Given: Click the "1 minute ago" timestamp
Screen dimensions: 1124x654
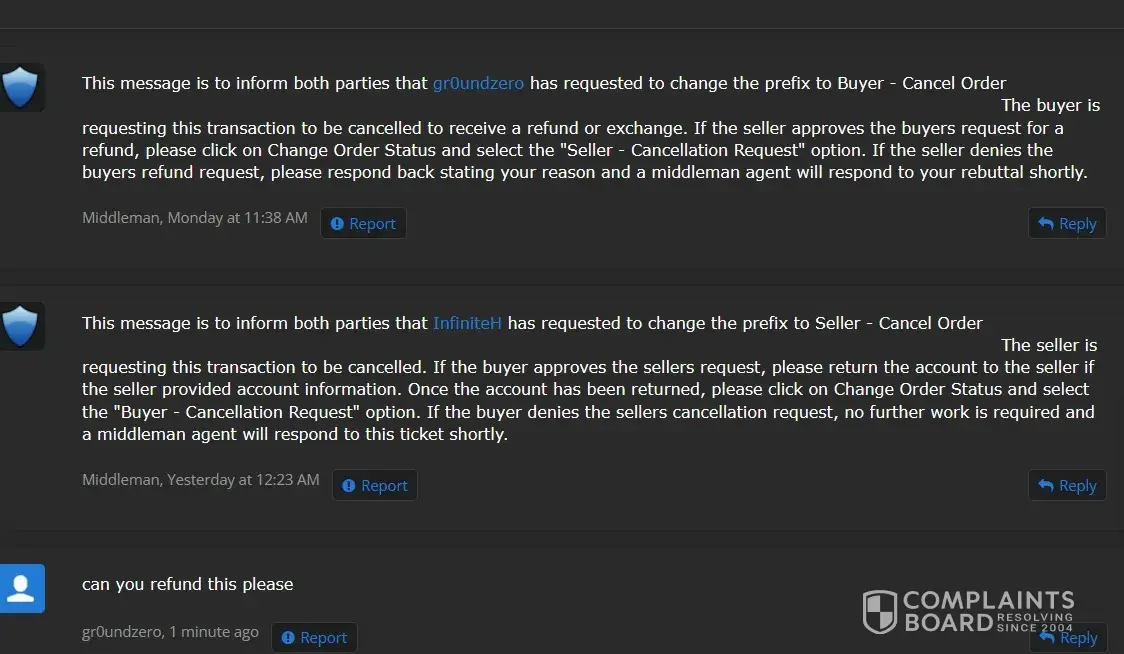Looking at the screenshot, I should [x=214, y=632].
